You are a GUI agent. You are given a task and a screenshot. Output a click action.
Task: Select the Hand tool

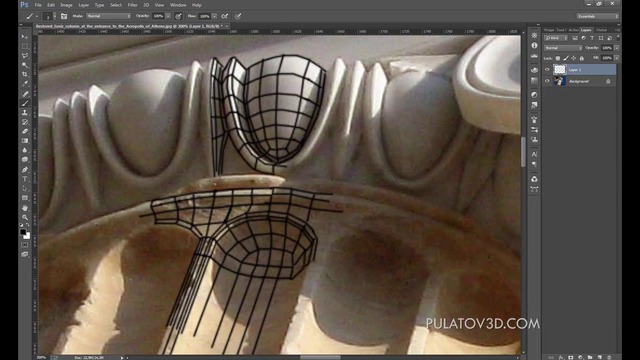click(x=25, y=208)
